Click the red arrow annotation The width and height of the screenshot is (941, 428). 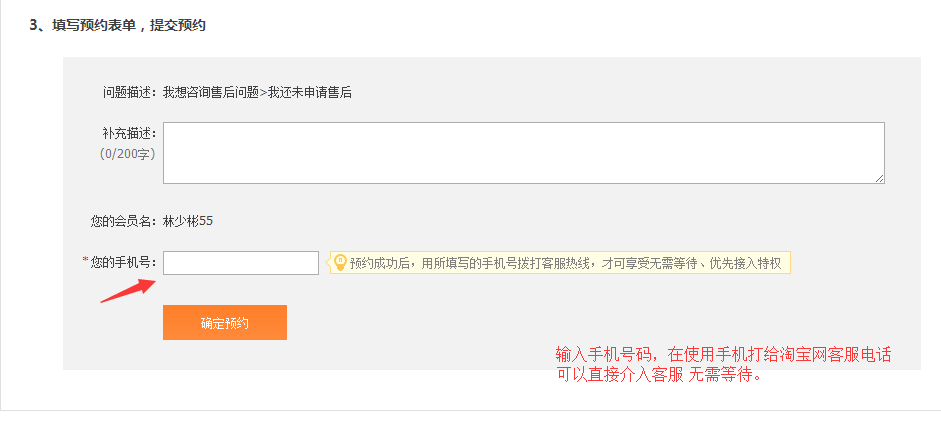pyautogui.click(x=128, y=290)
